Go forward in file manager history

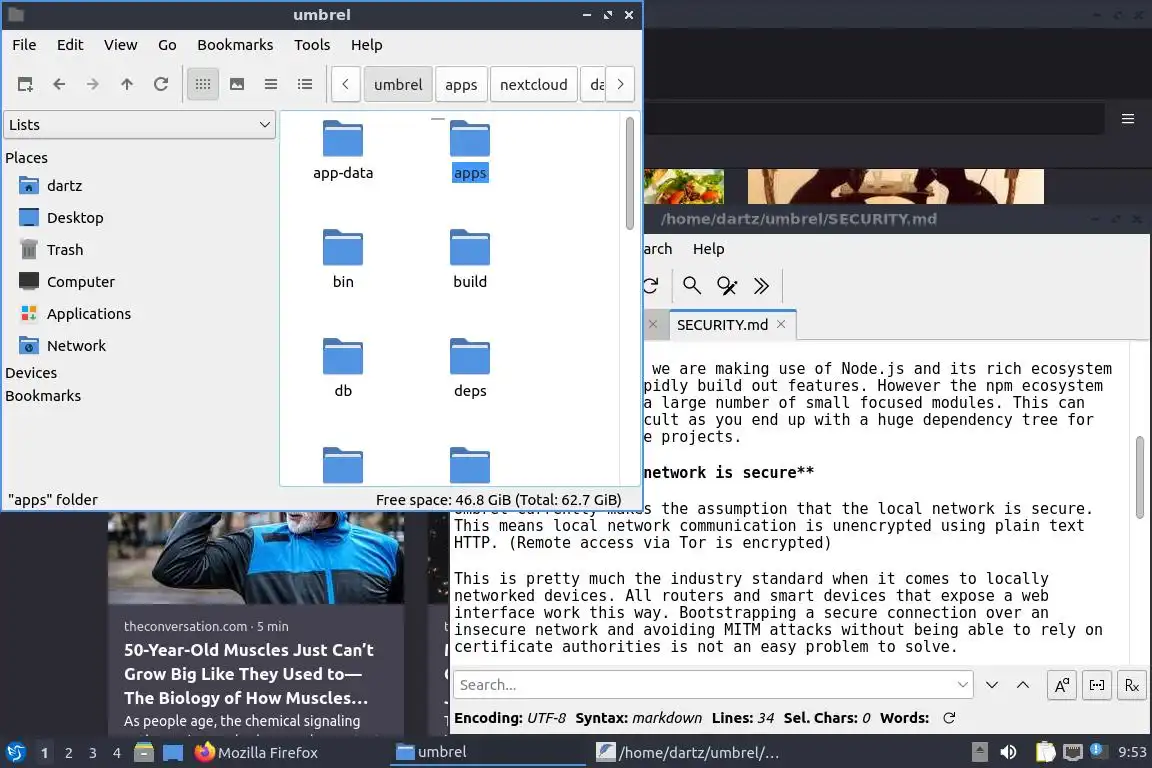(93, 85)
